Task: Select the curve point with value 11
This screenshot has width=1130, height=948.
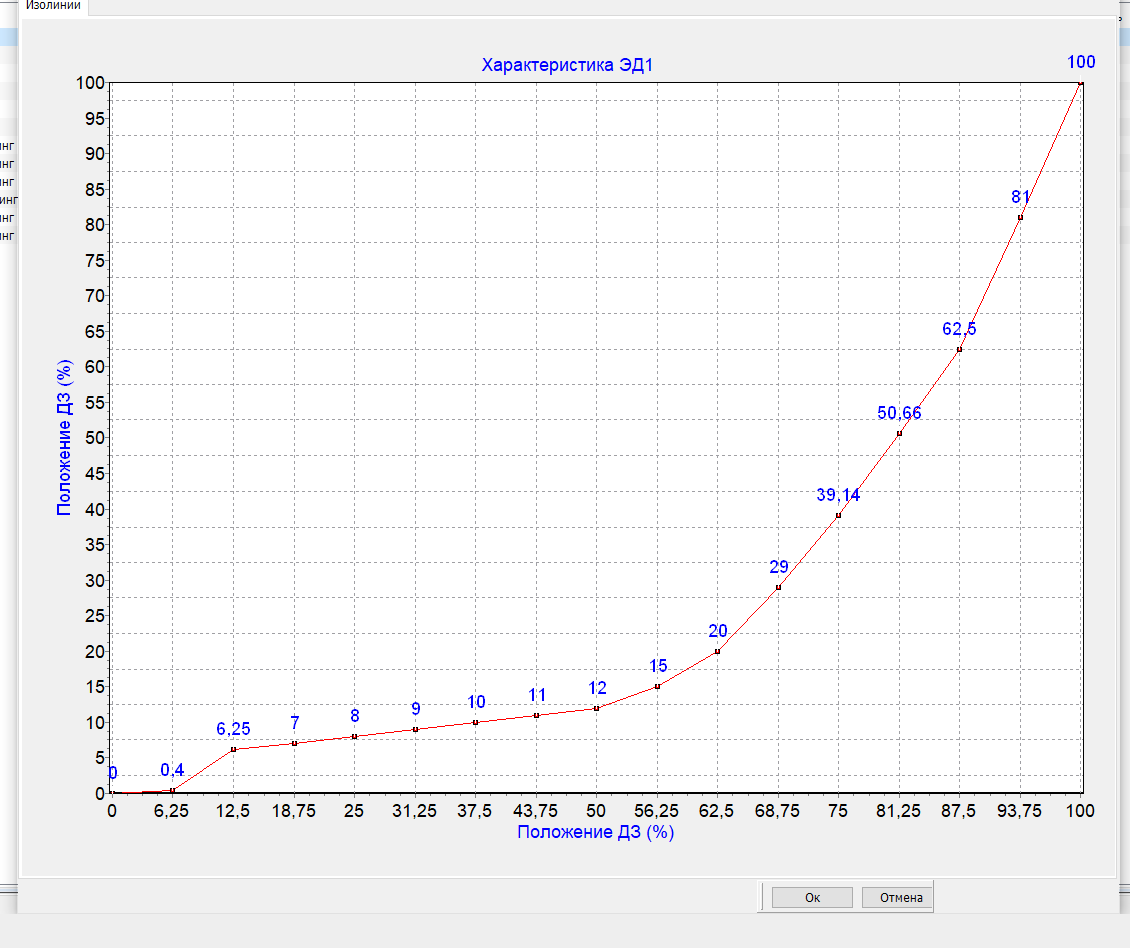Action: tap(537, 715)
